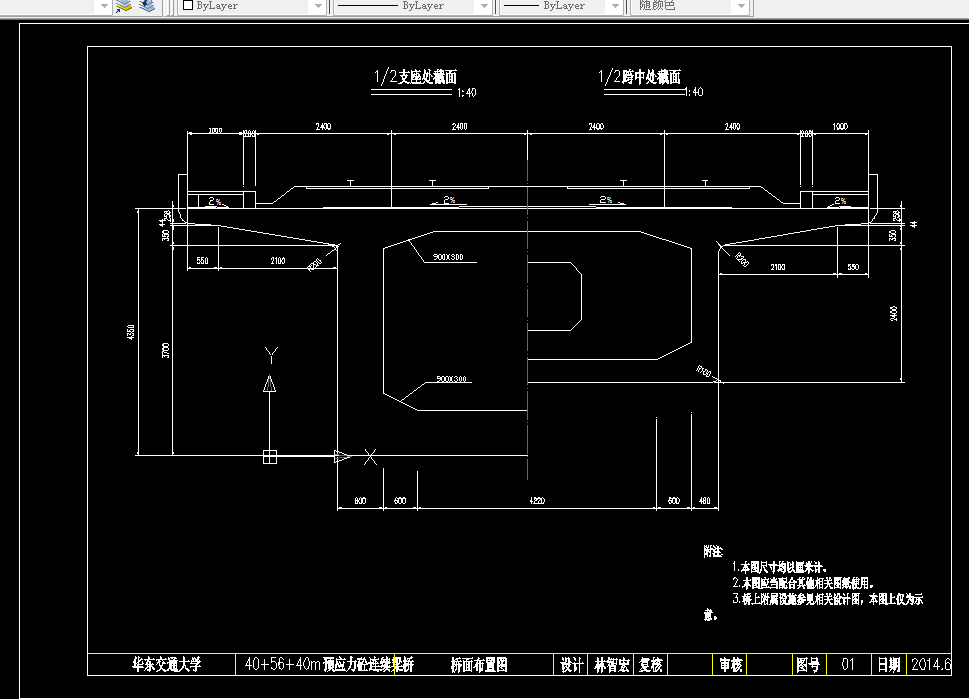Select the 复核 label in title block
Screen dimensions: 969x699
(651, 665)
